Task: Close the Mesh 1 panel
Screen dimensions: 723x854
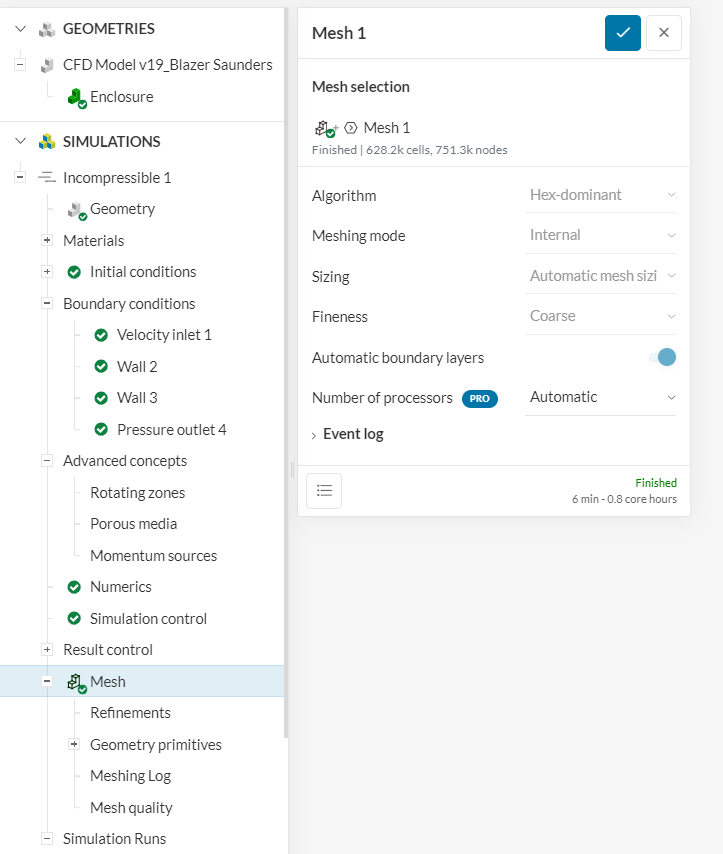Action: coord(664,33)
